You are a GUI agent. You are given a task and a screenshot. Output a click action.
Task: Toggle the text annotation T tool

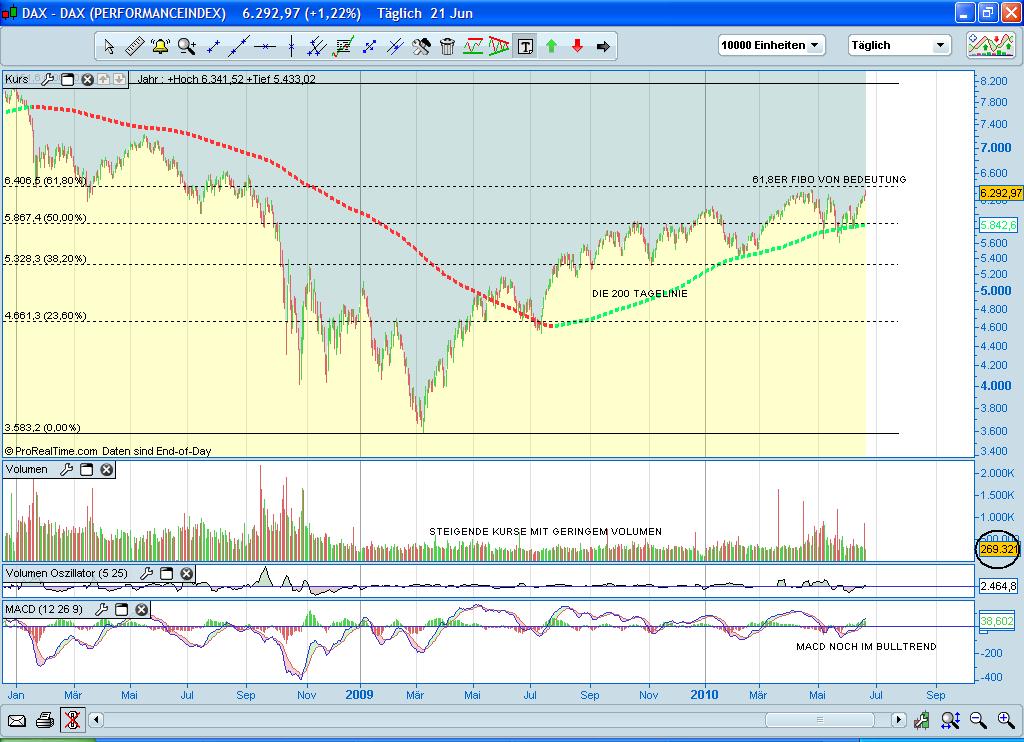(525, 46)
